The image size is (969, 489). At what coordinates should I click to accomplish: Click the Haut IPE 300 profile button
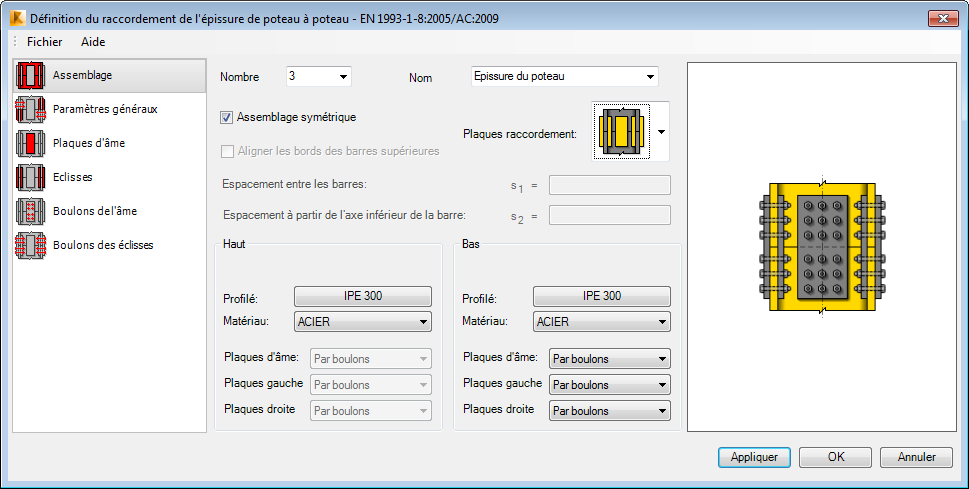(363, 296)
